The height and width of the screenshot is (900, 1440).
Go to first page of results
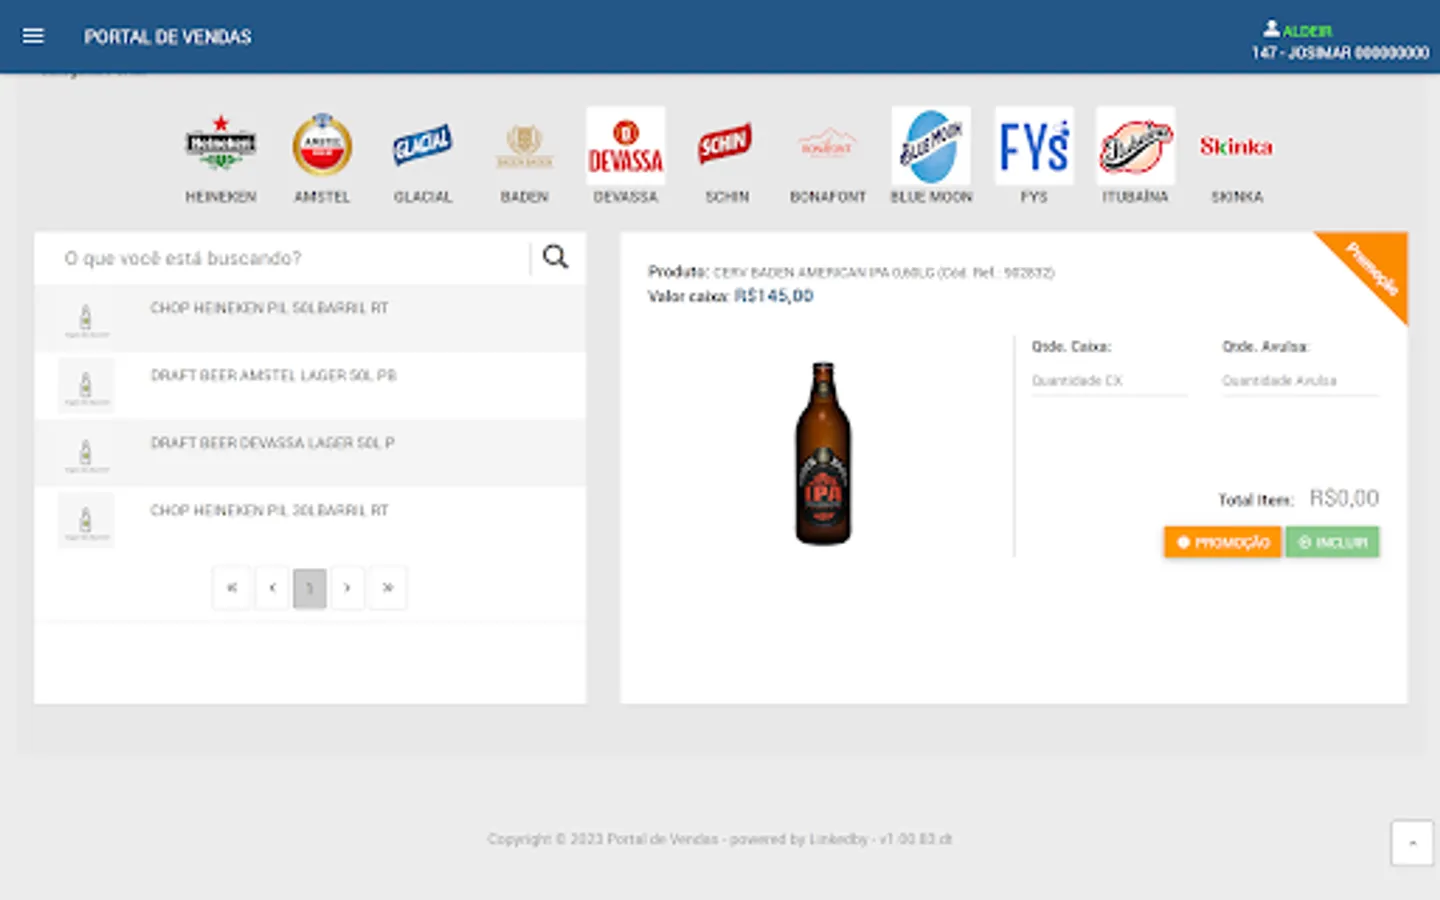pyautogui.click(x=232, y=588)
